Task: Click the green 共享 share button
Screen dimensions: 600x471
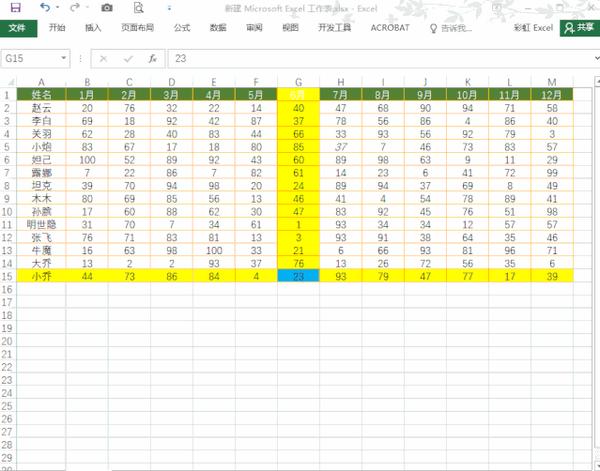Action: (x=580, y=28)
